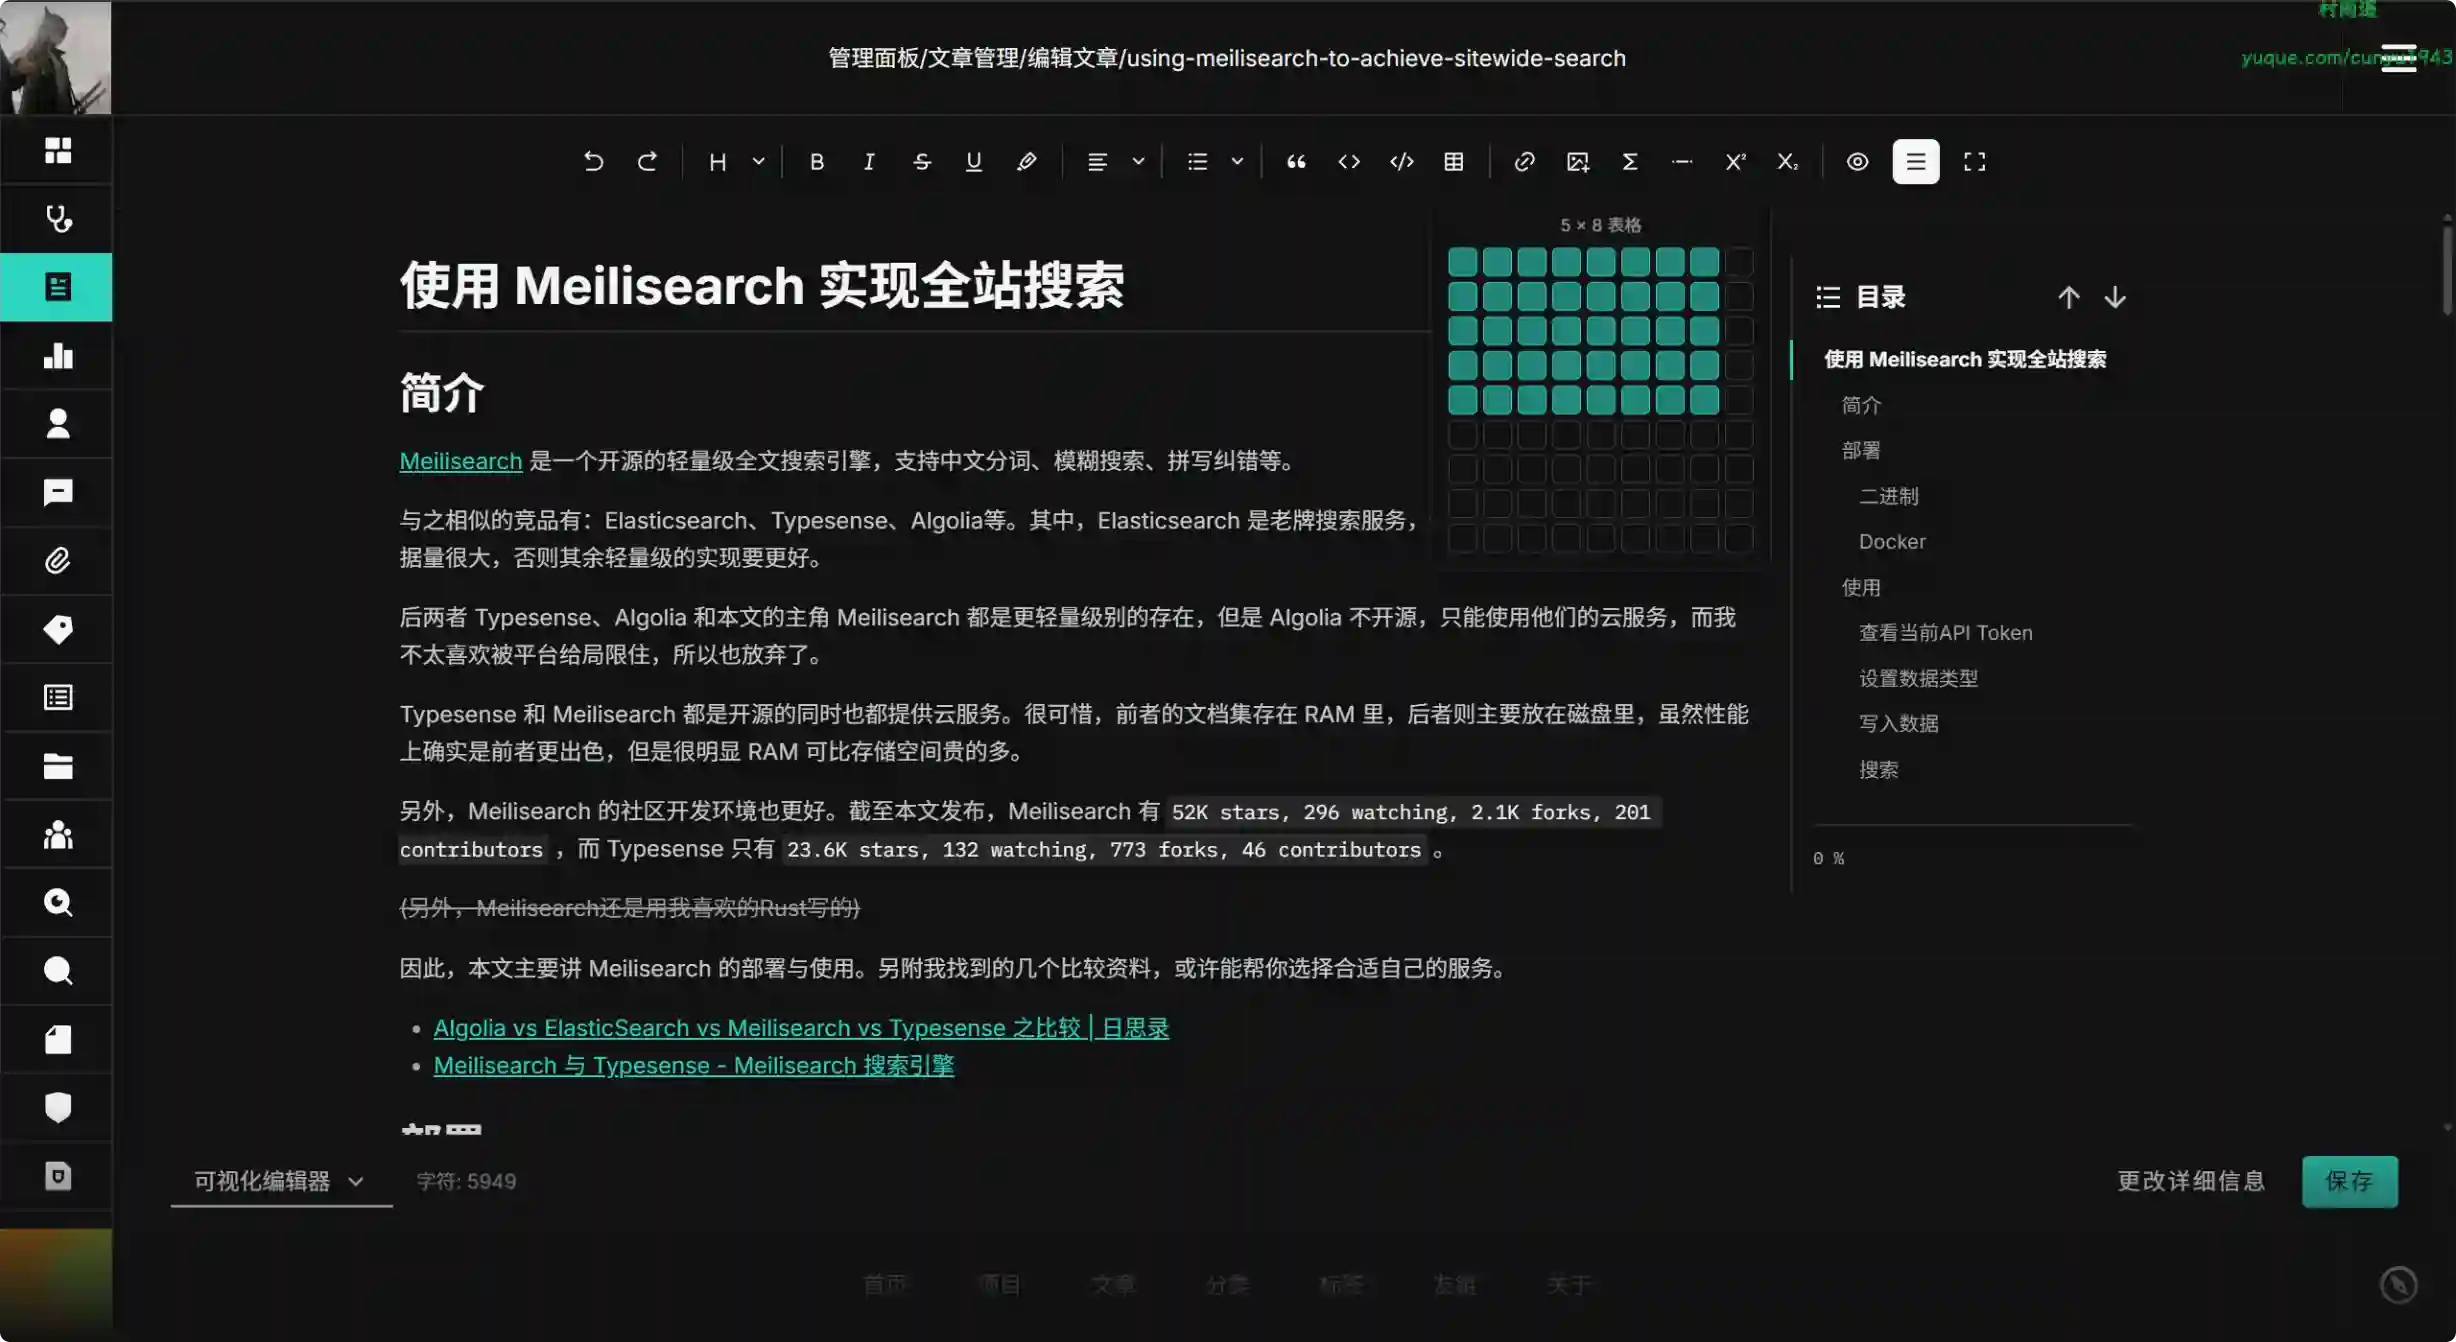Click the insert link icon

[1524, 161]
